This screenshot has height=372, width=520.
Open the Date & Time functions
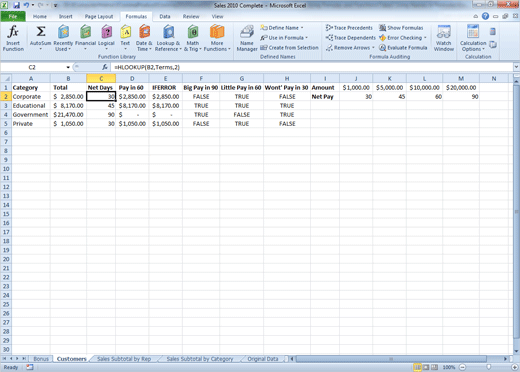pos(144,38)
